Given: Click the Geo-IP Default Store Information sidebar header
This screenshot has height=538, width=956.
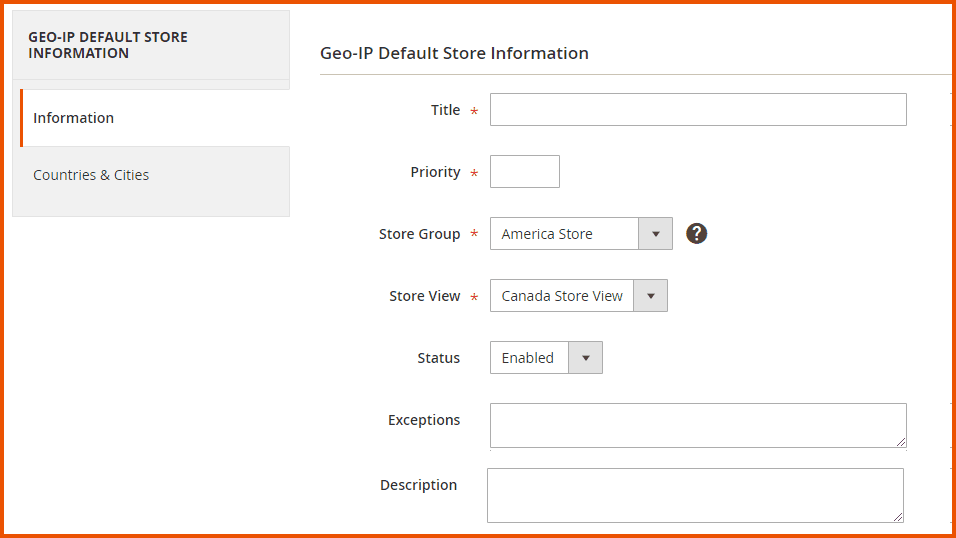Looking at the screenshot, I should [x=108, y=45].
